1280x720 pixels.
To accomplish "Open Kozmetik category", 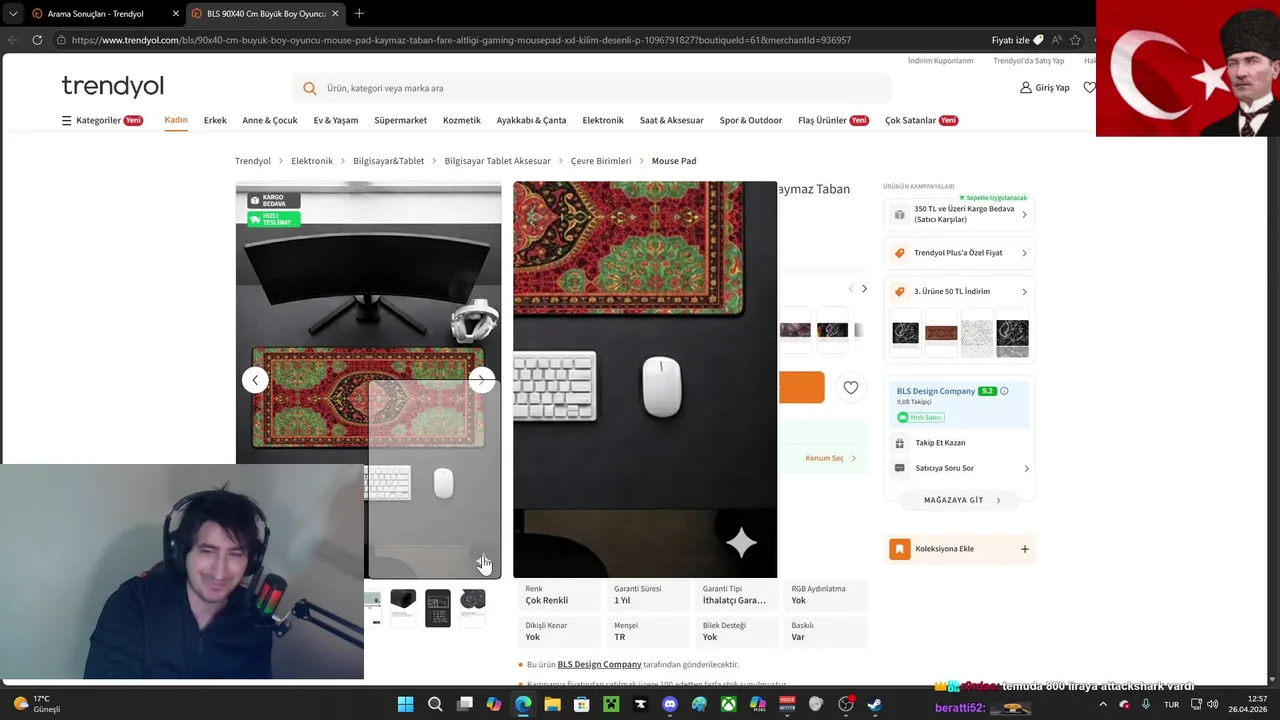I will (x=462, y=120).
